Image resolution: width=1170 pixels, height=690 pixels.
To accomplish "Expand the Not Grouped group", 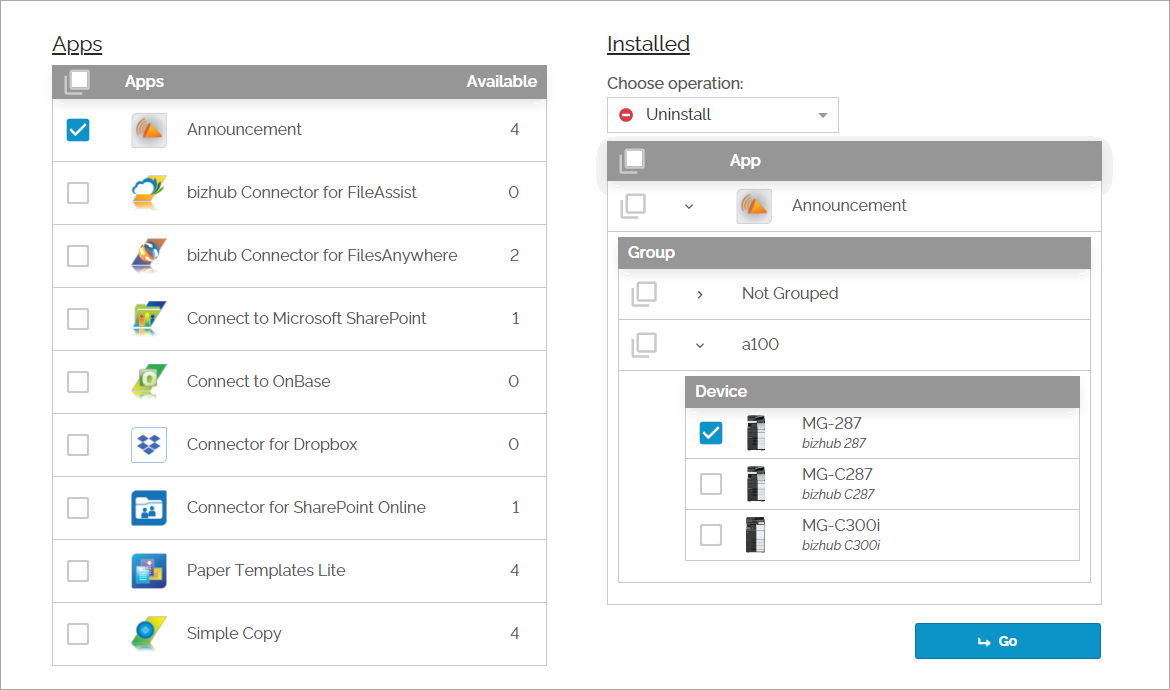I will (x=699, y=295).
